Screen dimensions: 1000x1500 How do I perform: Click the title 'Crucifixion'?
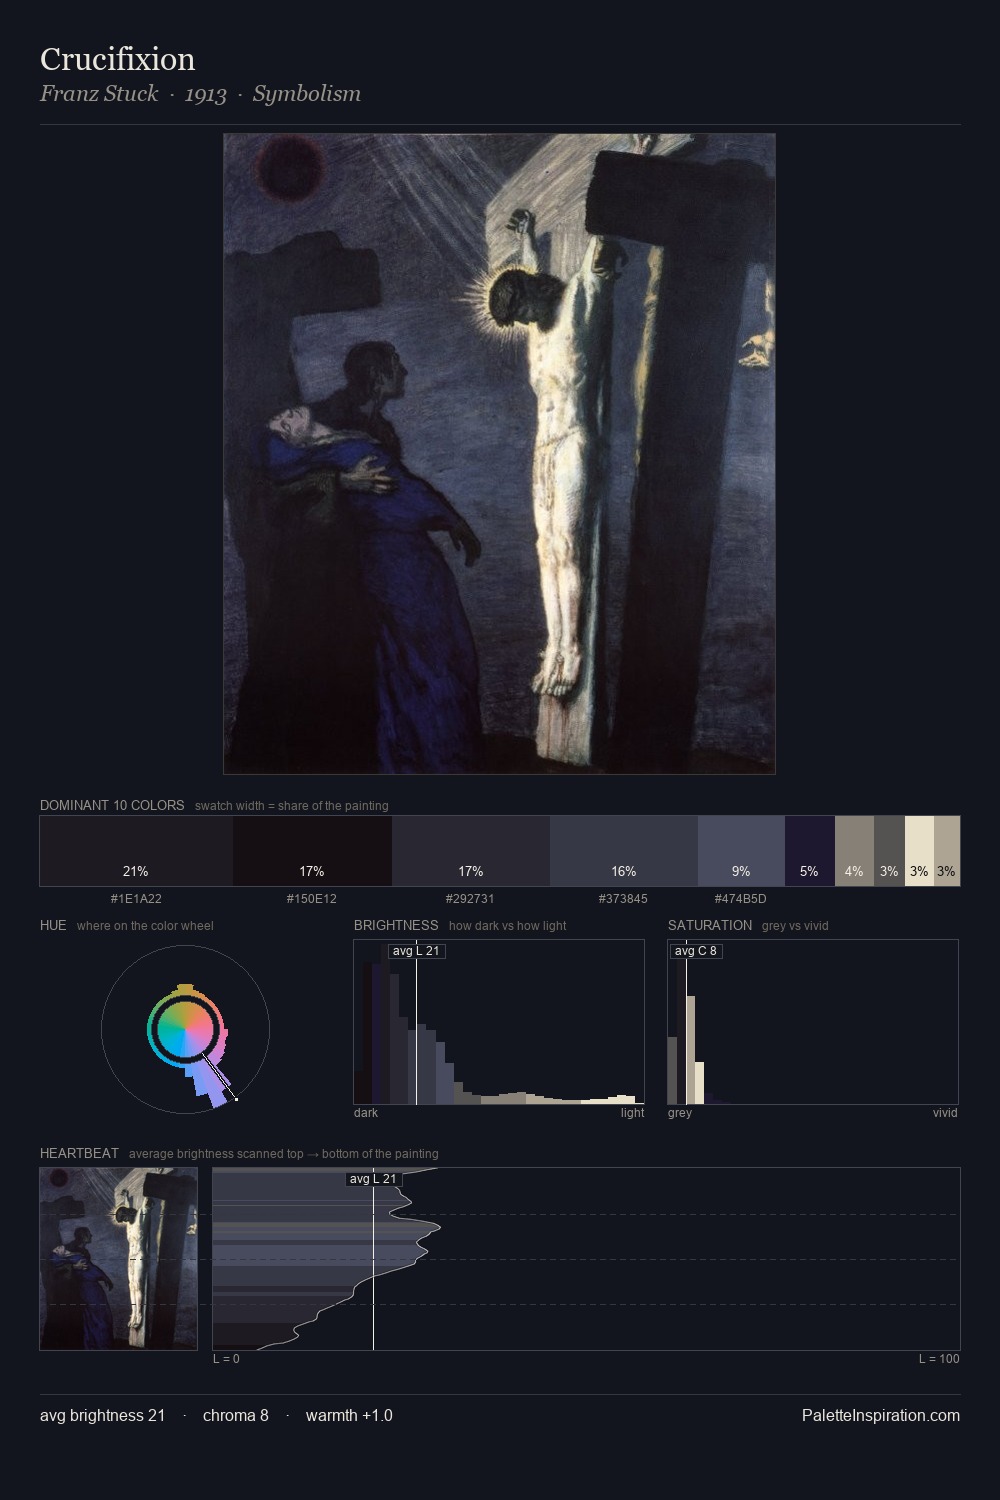(x=117, y=59)
